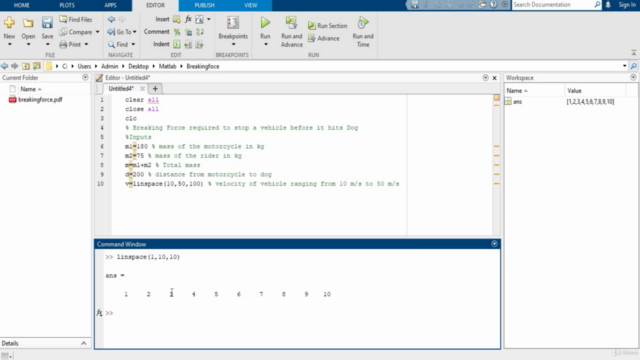The height and width of the screenshot is (360, 640).
Task: Open the Breakpoints menu
Action: click(x=233, y=31)
